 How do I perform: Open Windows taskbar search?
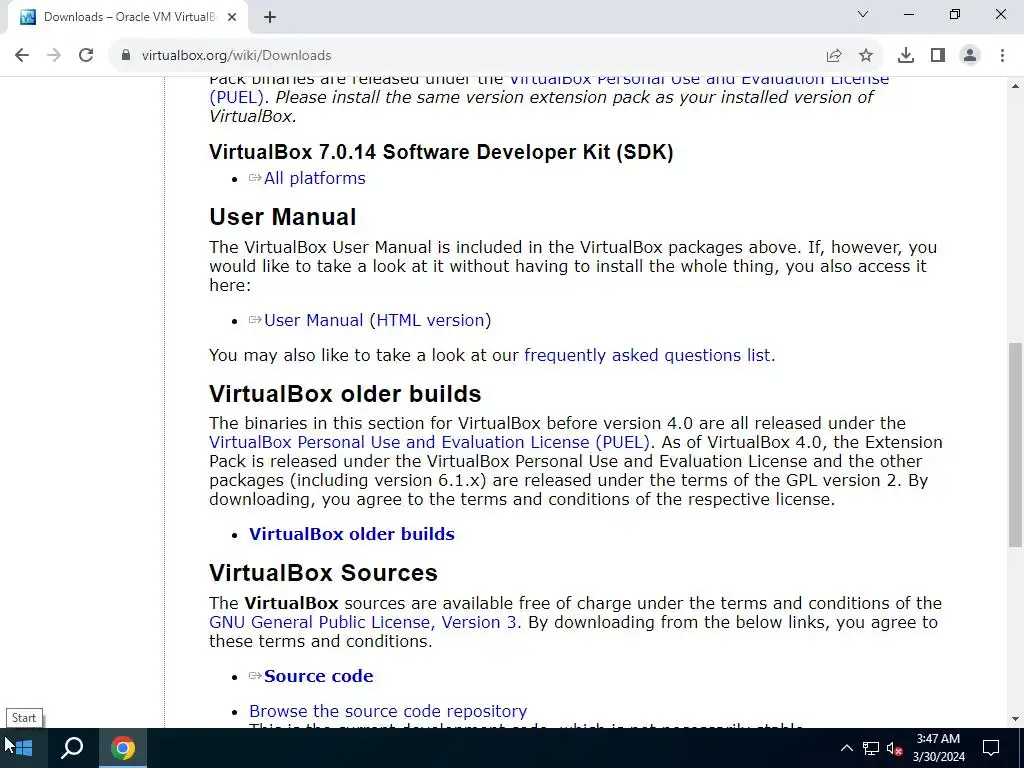pyautogui.click(x=72, y=748)
